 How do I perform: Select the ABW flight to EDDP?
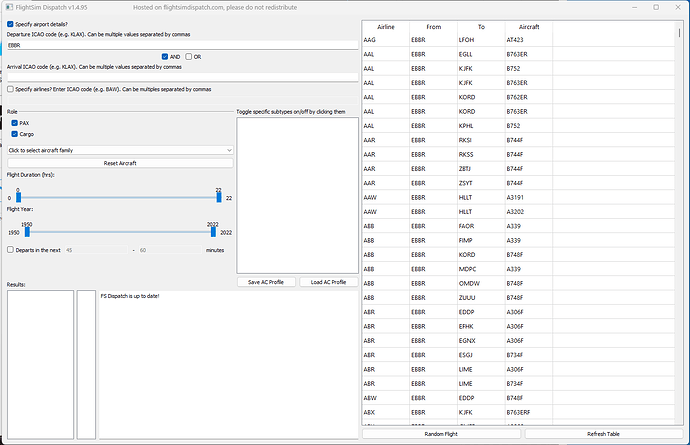point(518,398)
